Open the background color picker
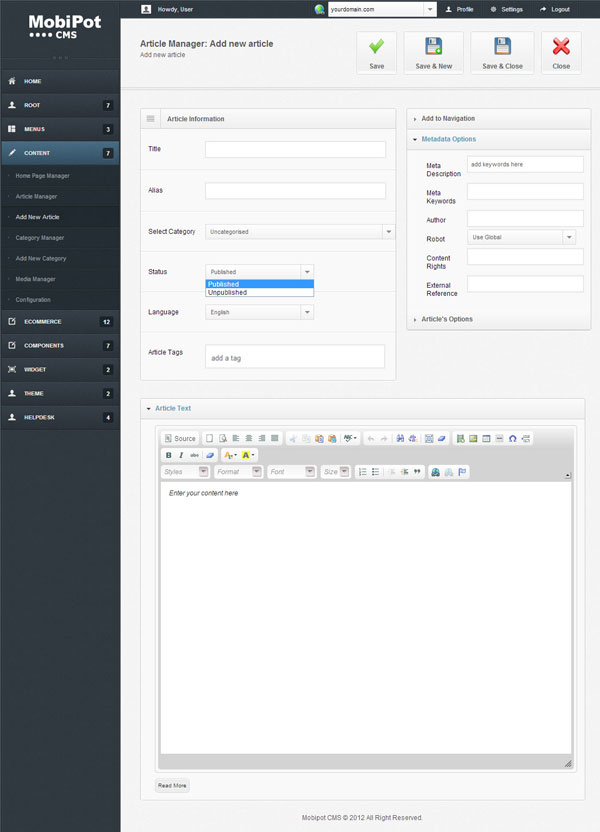 coord(247,455)
